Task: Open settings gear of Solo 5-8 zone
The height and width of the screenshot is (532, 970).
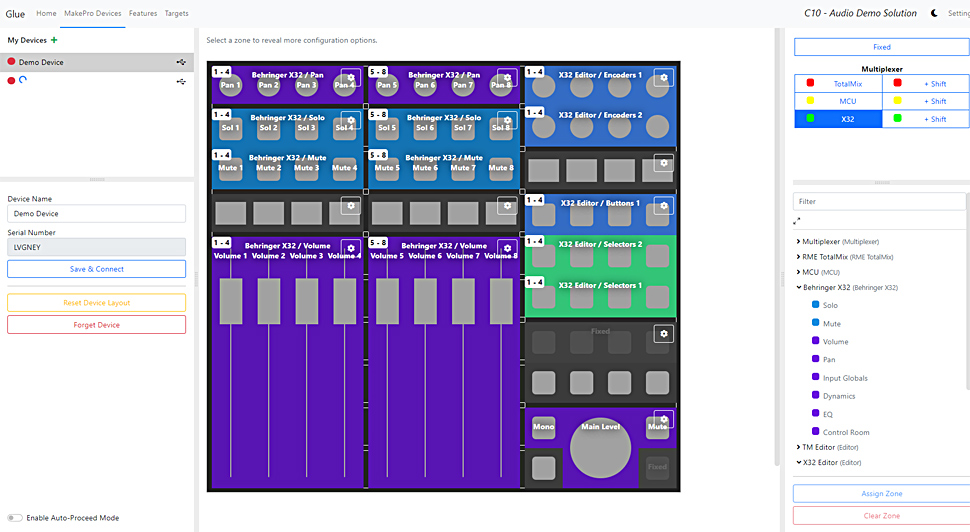Action: [x=507, y=120]
